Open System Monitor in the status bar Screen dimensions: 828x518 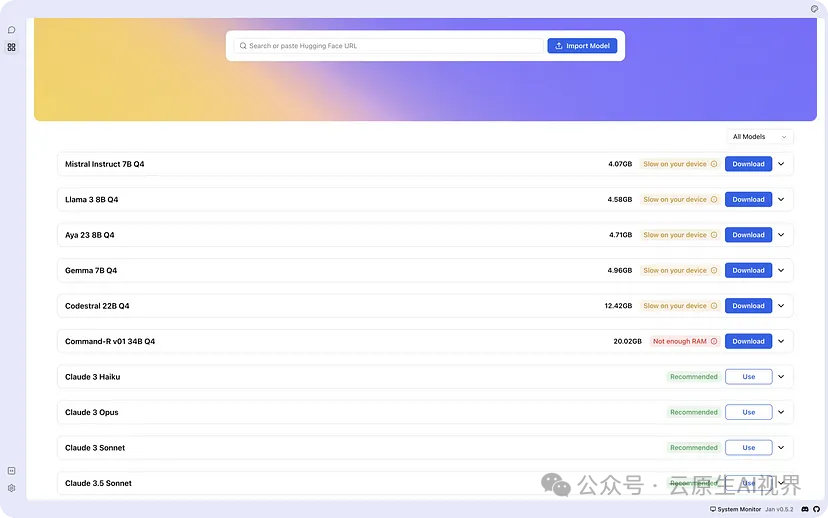point(735,509)
